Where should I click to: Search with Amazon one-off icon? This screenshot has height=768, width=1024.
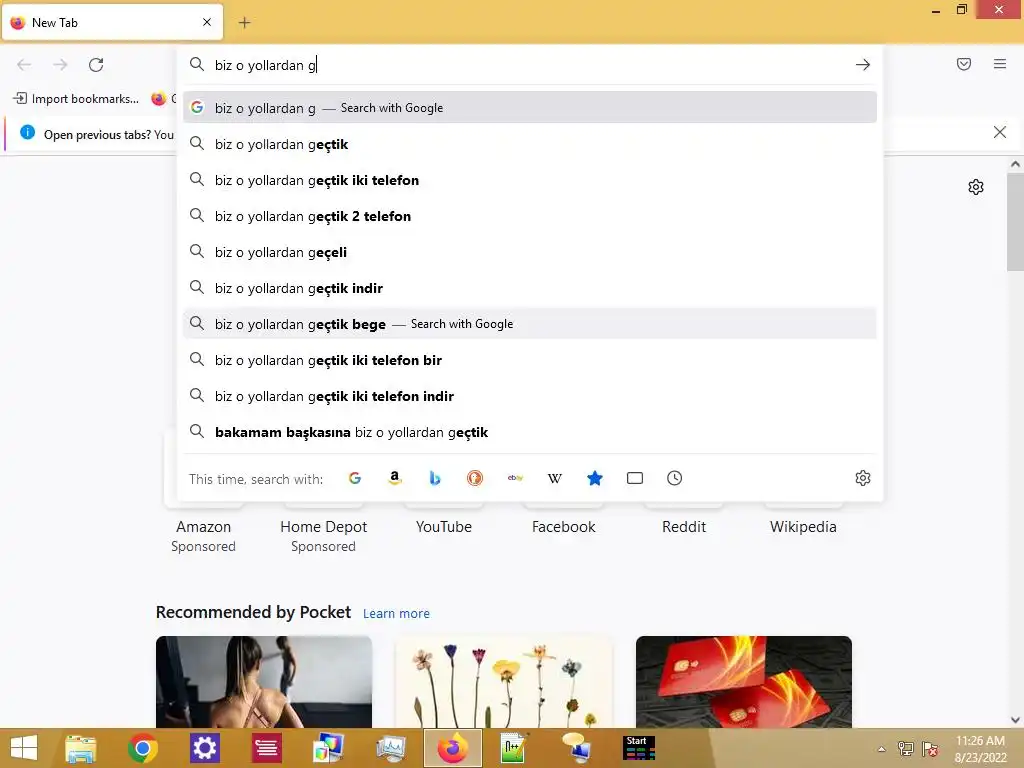394,478
